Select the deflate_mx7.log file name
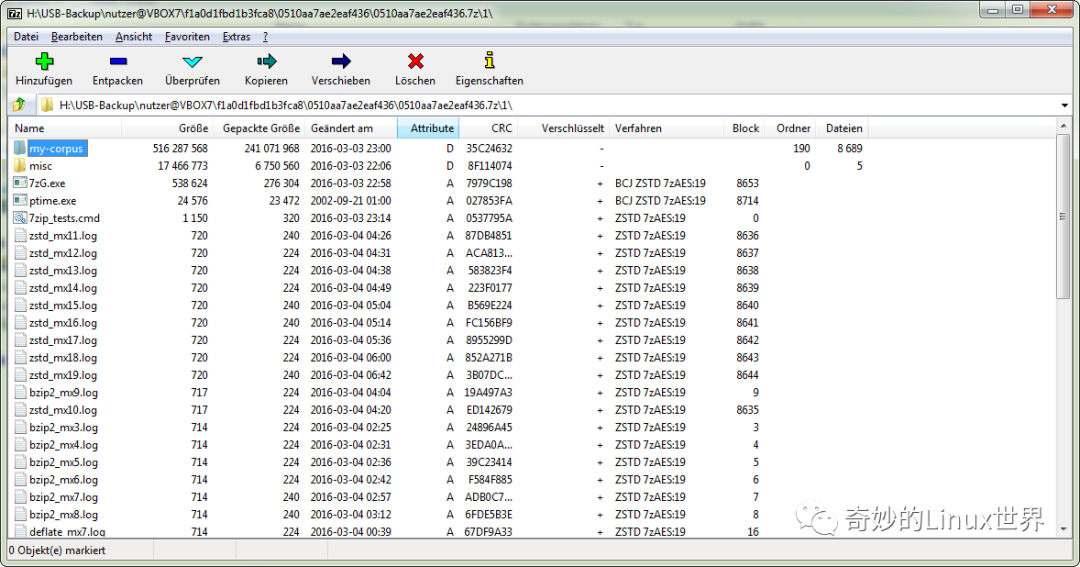This screenshot has height=567, width=1080. pos(67,532)
